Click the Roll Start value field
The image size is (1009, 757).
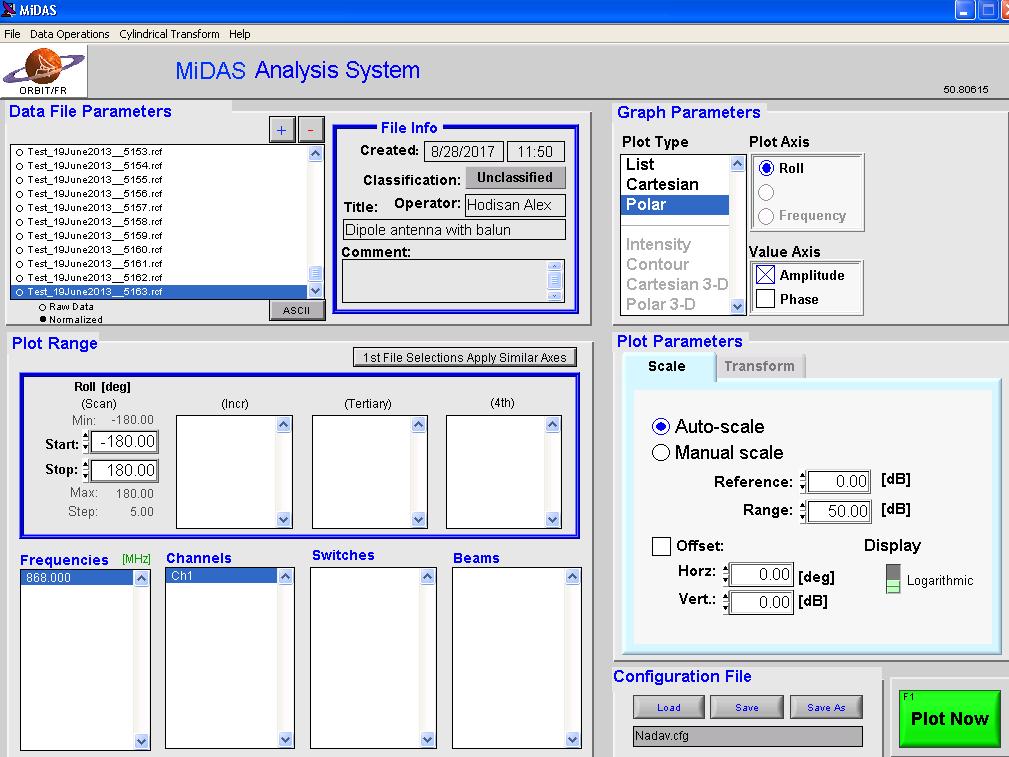[x=124, y=442]
